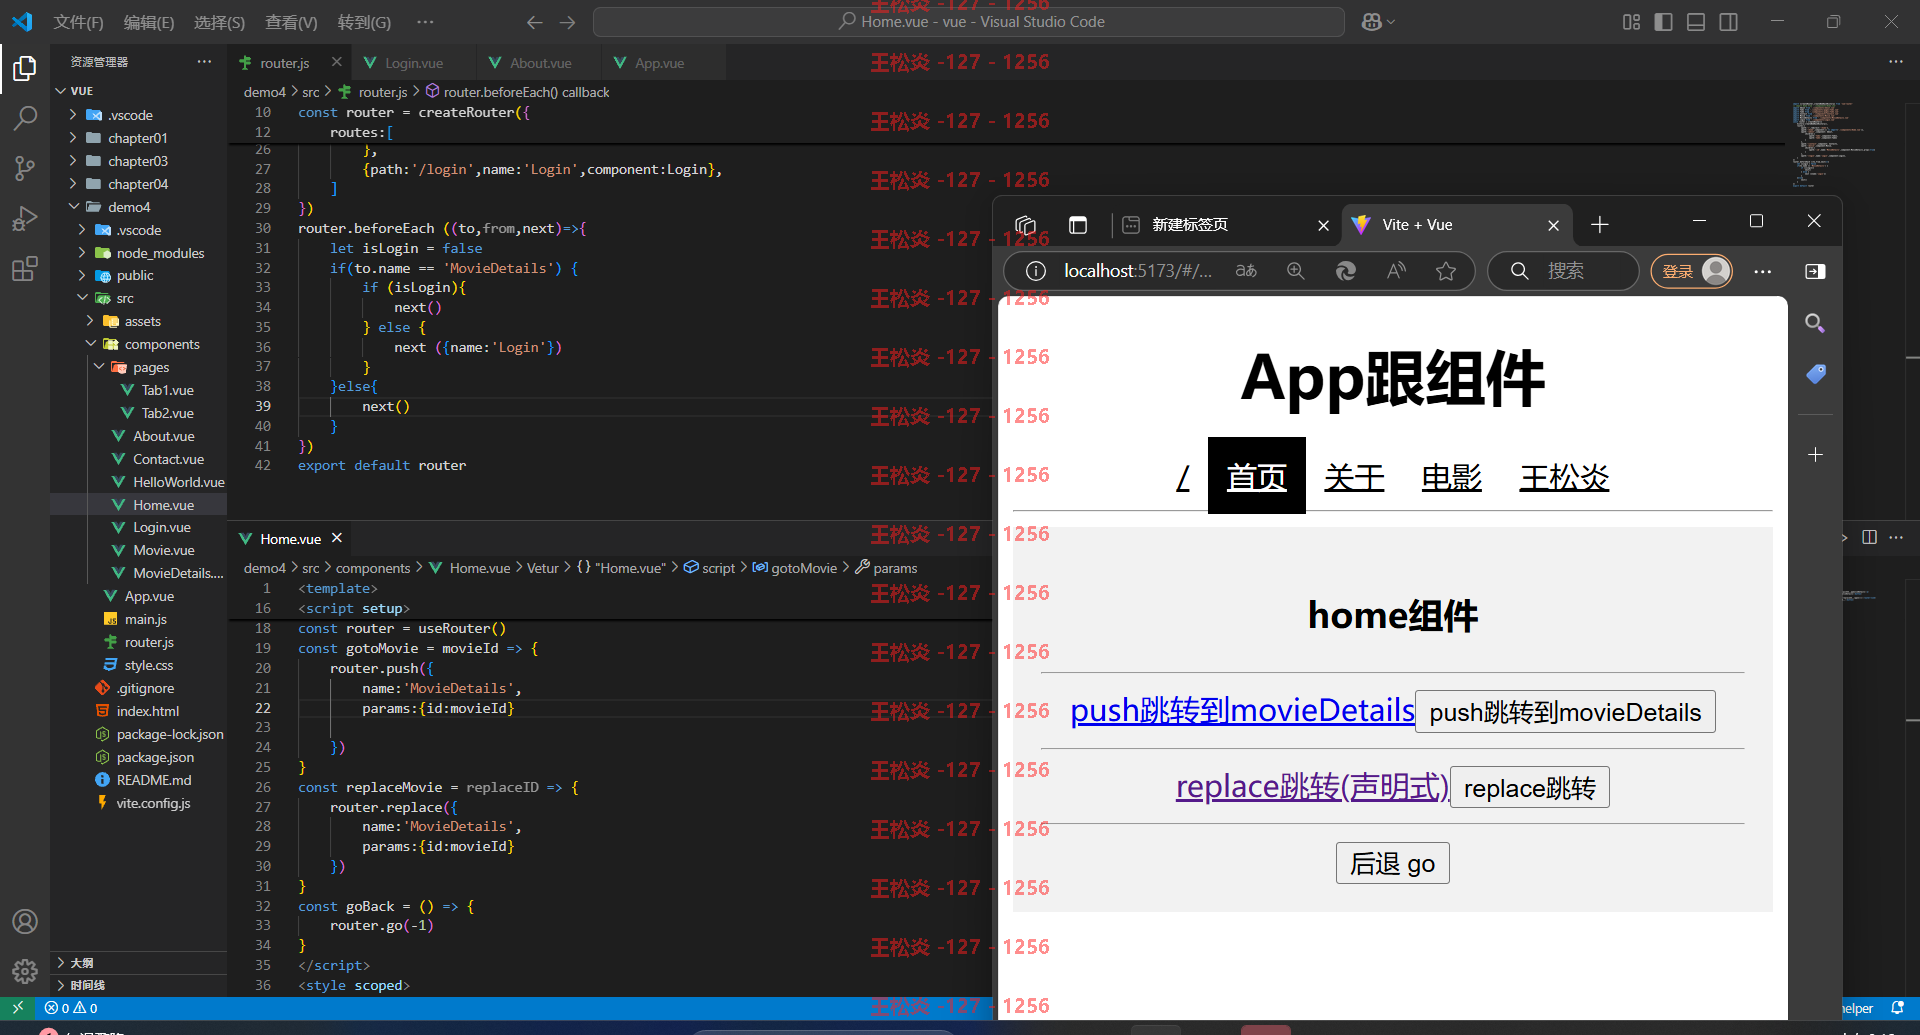
Task: Add page to favorites star
Action: click(x=1446, y=271)
